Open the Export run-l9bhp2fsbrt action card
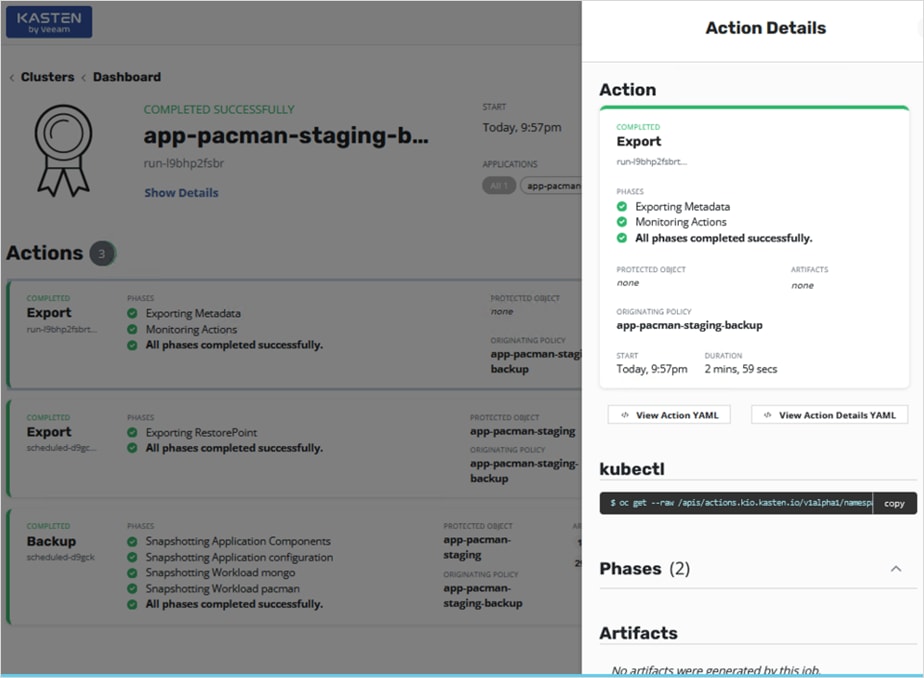 point(295,334)
